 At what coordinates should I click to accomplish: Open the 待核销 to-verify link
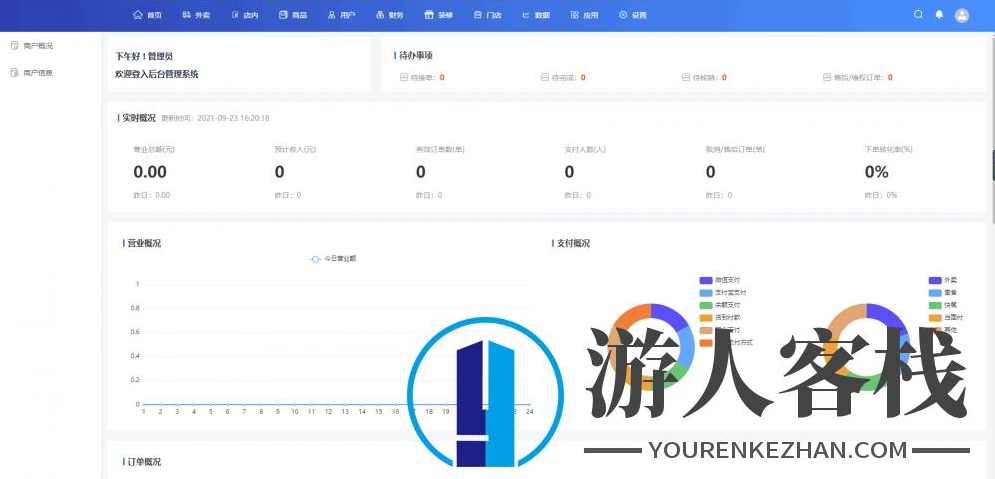point(704,77)
